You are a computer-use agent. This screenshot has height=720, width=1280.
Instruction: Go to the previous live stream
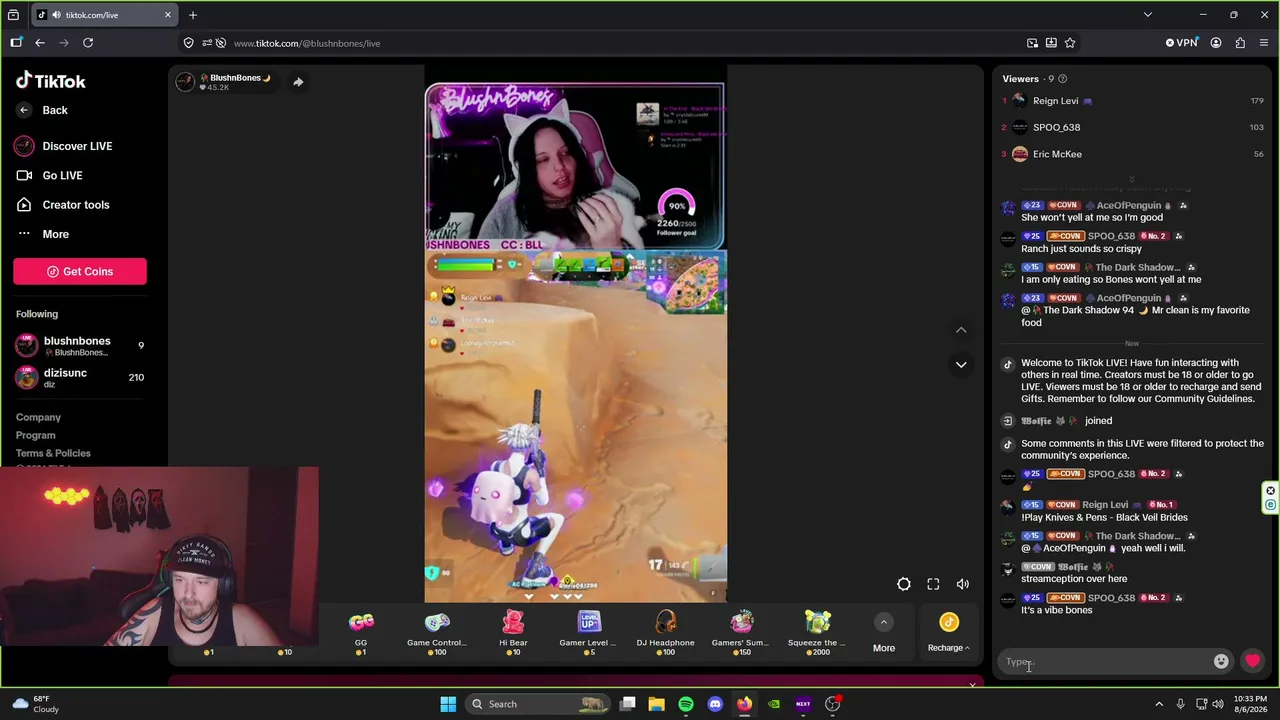pyautogui.click(x=961, y=330)
